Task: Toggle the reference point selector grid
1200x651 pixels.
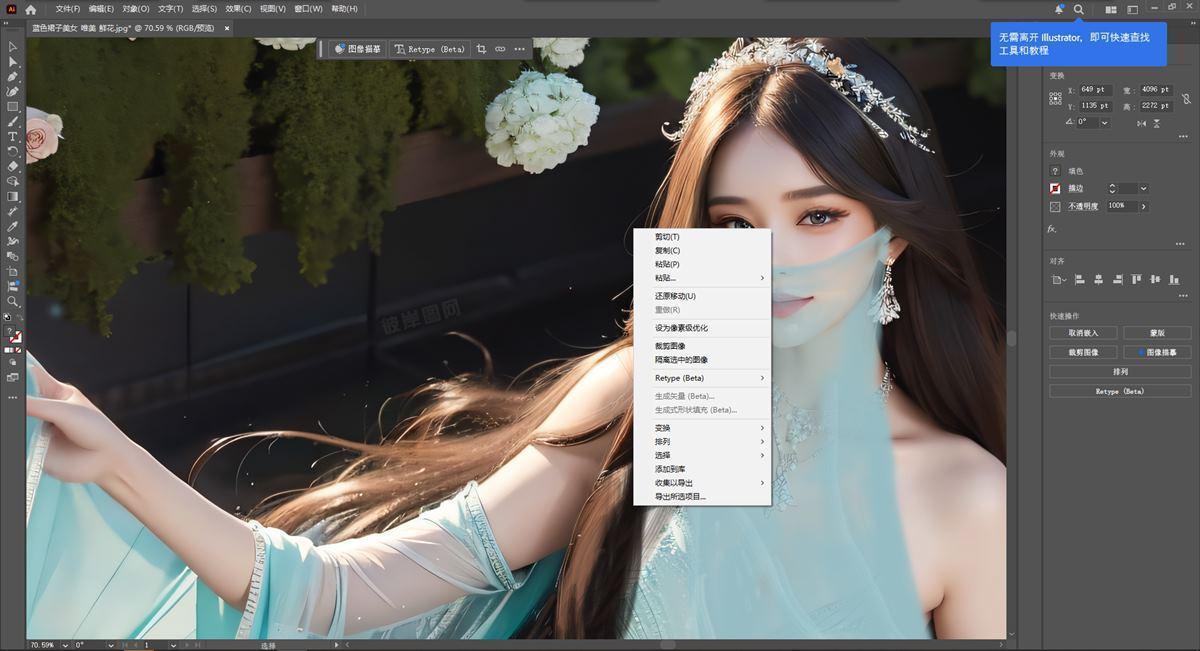Action: pos(1055,98)
